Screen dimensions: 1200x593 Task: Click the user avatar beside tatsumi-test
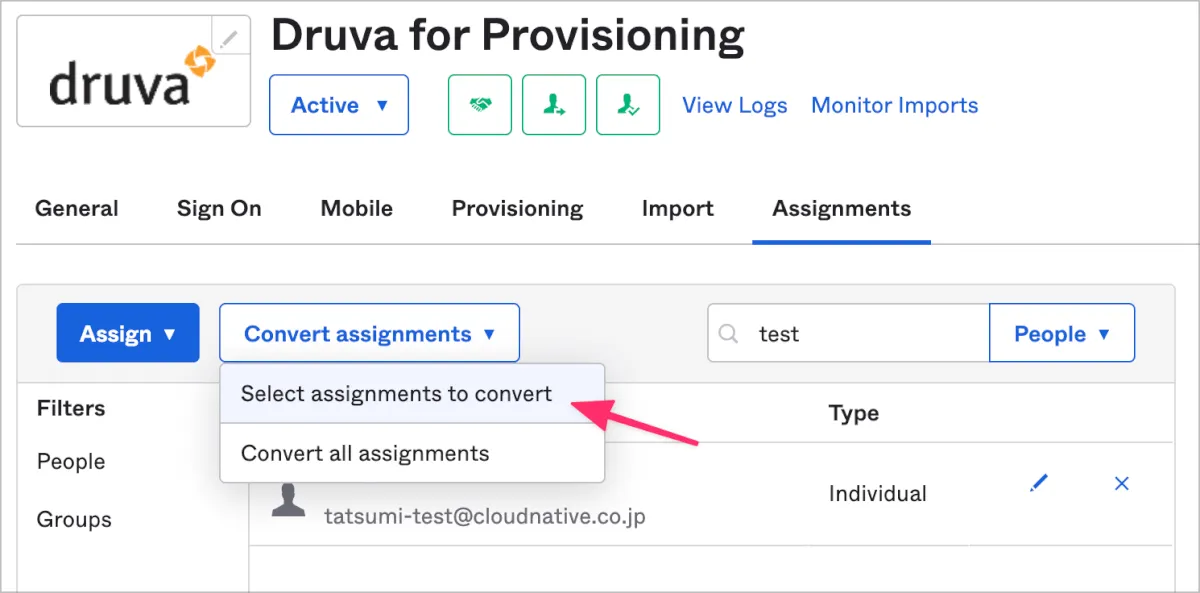coord(289,499)
